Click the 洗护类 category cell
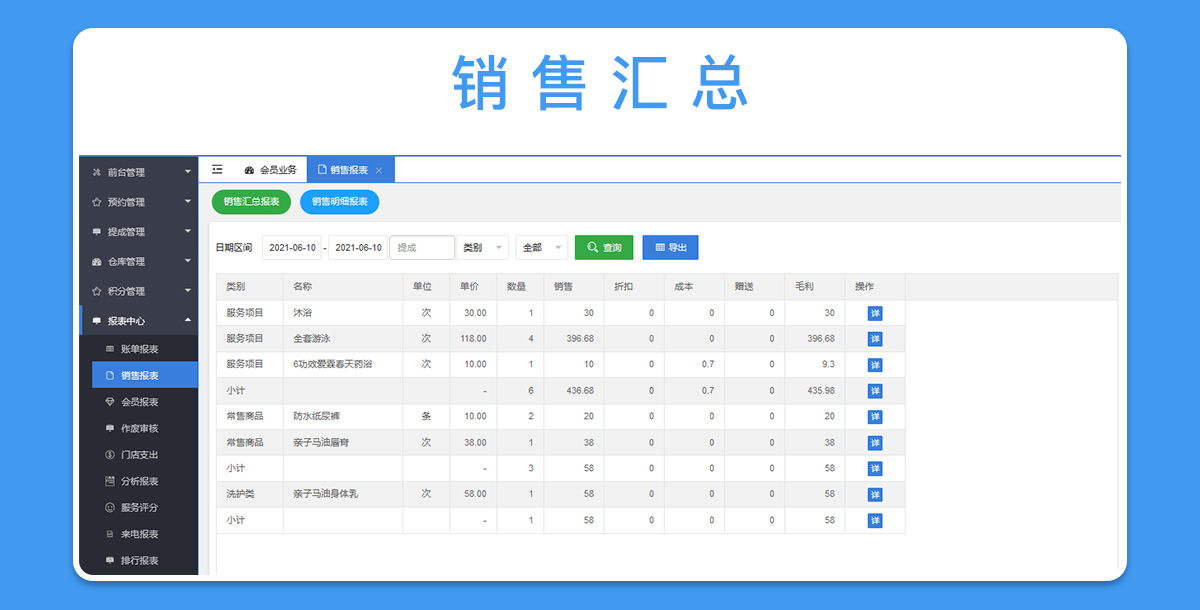This screenshot has height=610, width=1200. tap(250, 495)
